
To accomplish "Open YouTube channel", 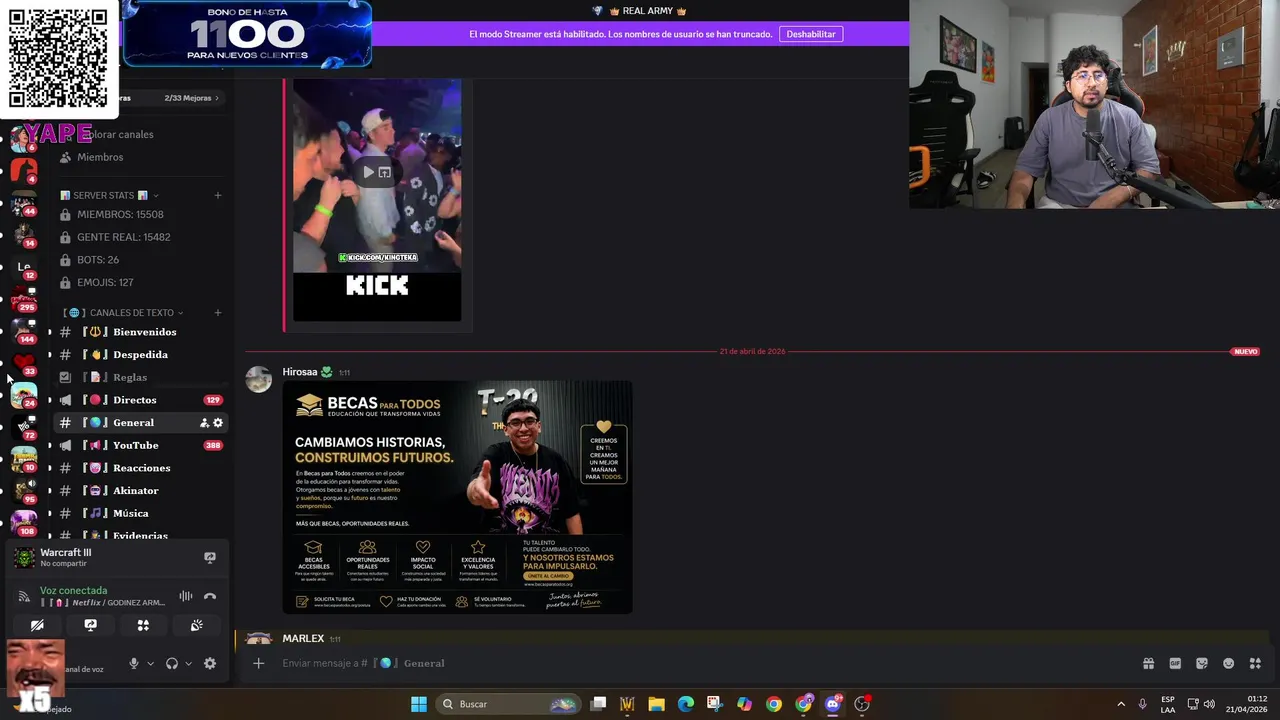I will click(141, 445).
